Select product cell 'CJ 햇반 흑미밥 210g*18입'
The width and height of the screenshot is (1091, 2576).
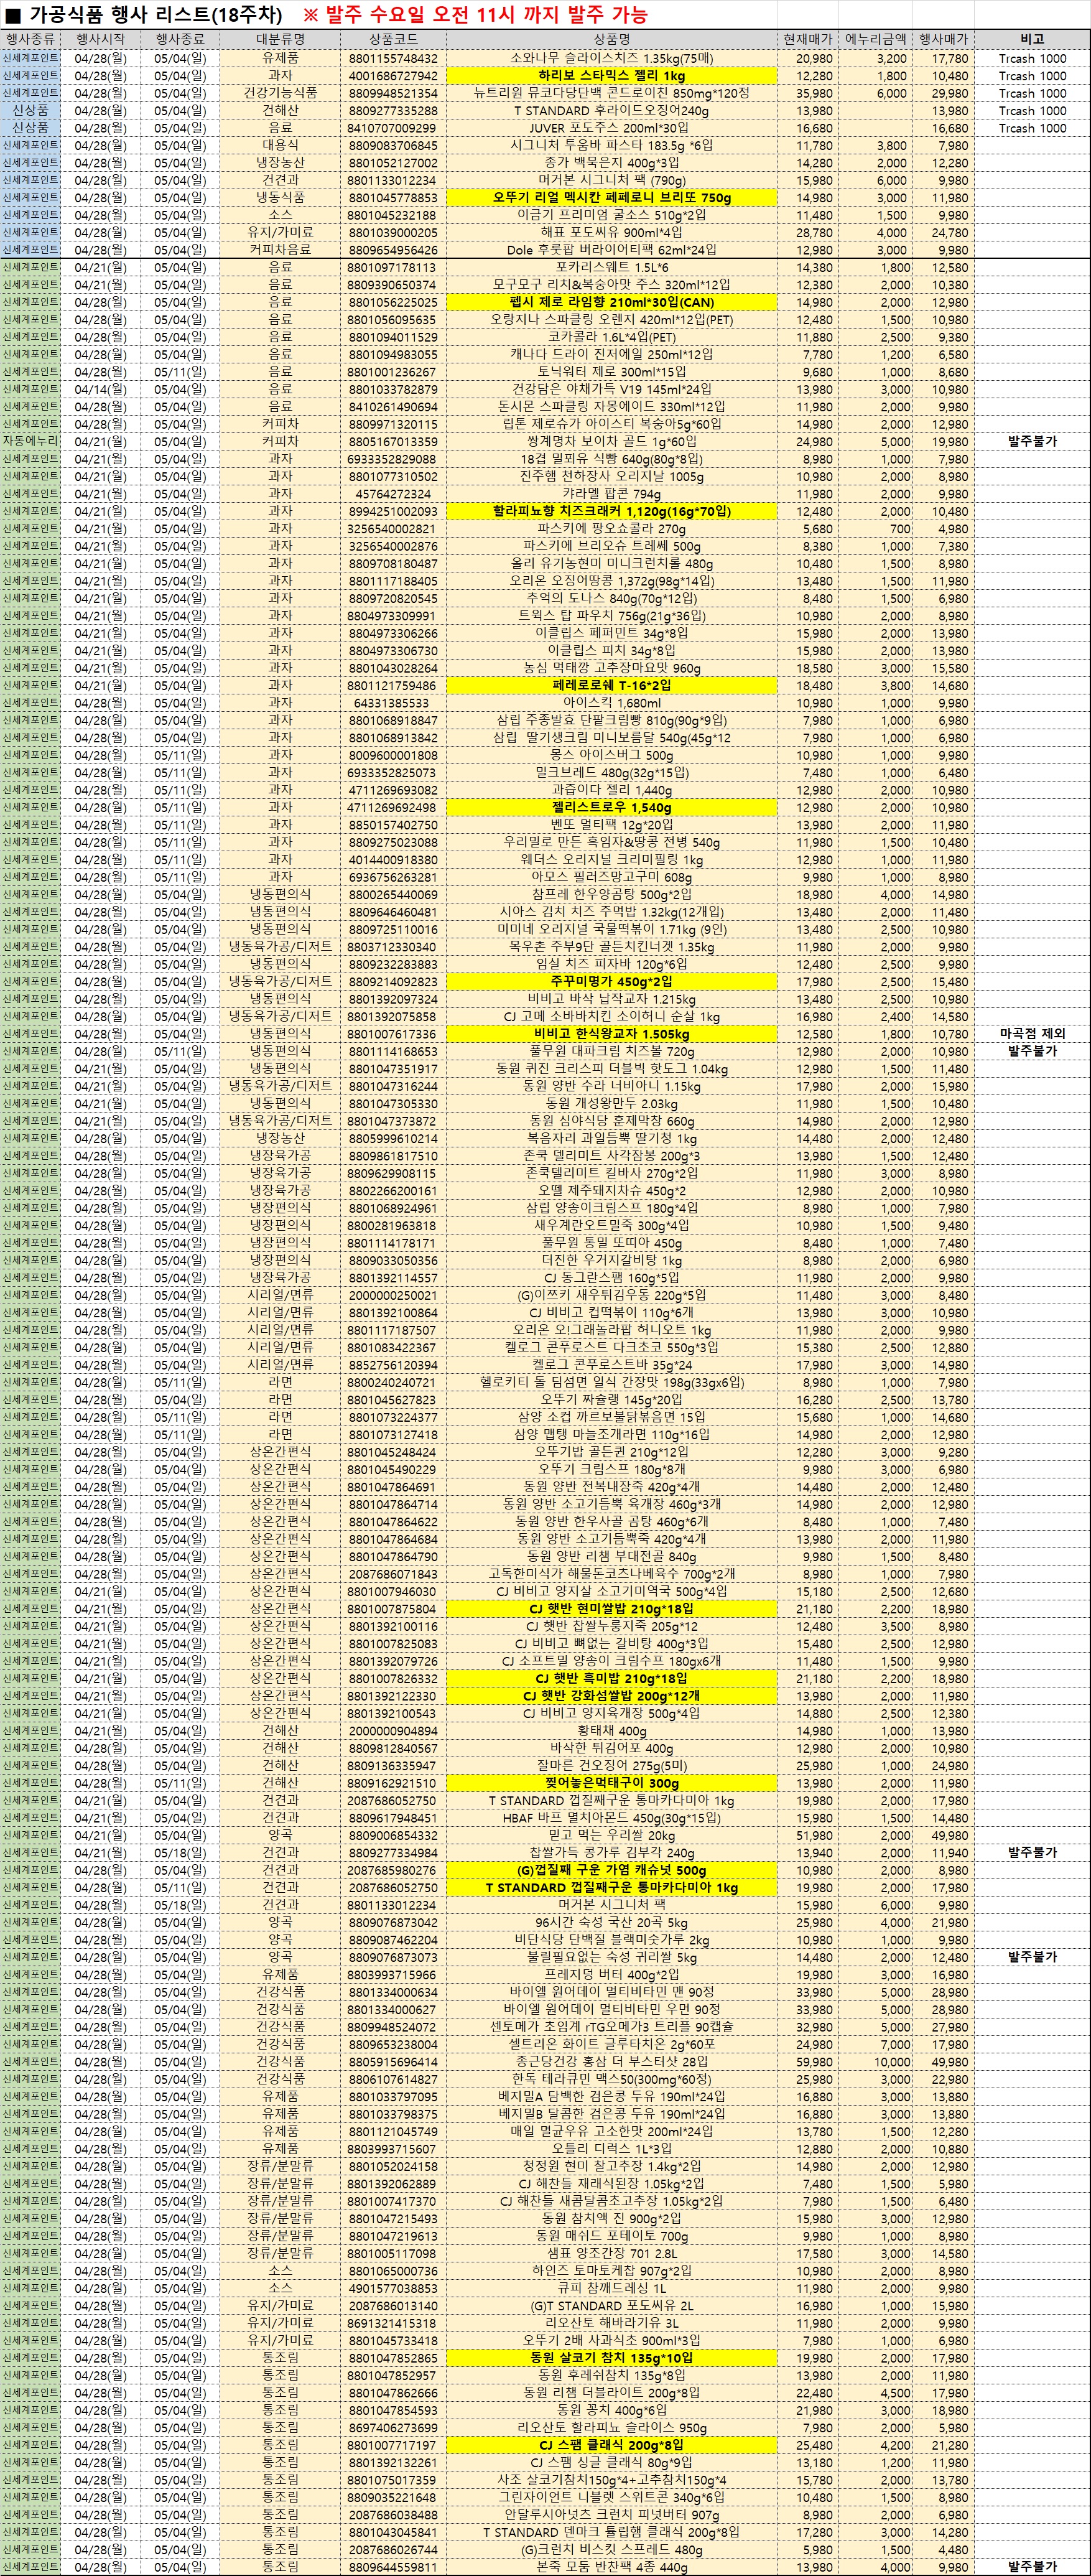612,1678
